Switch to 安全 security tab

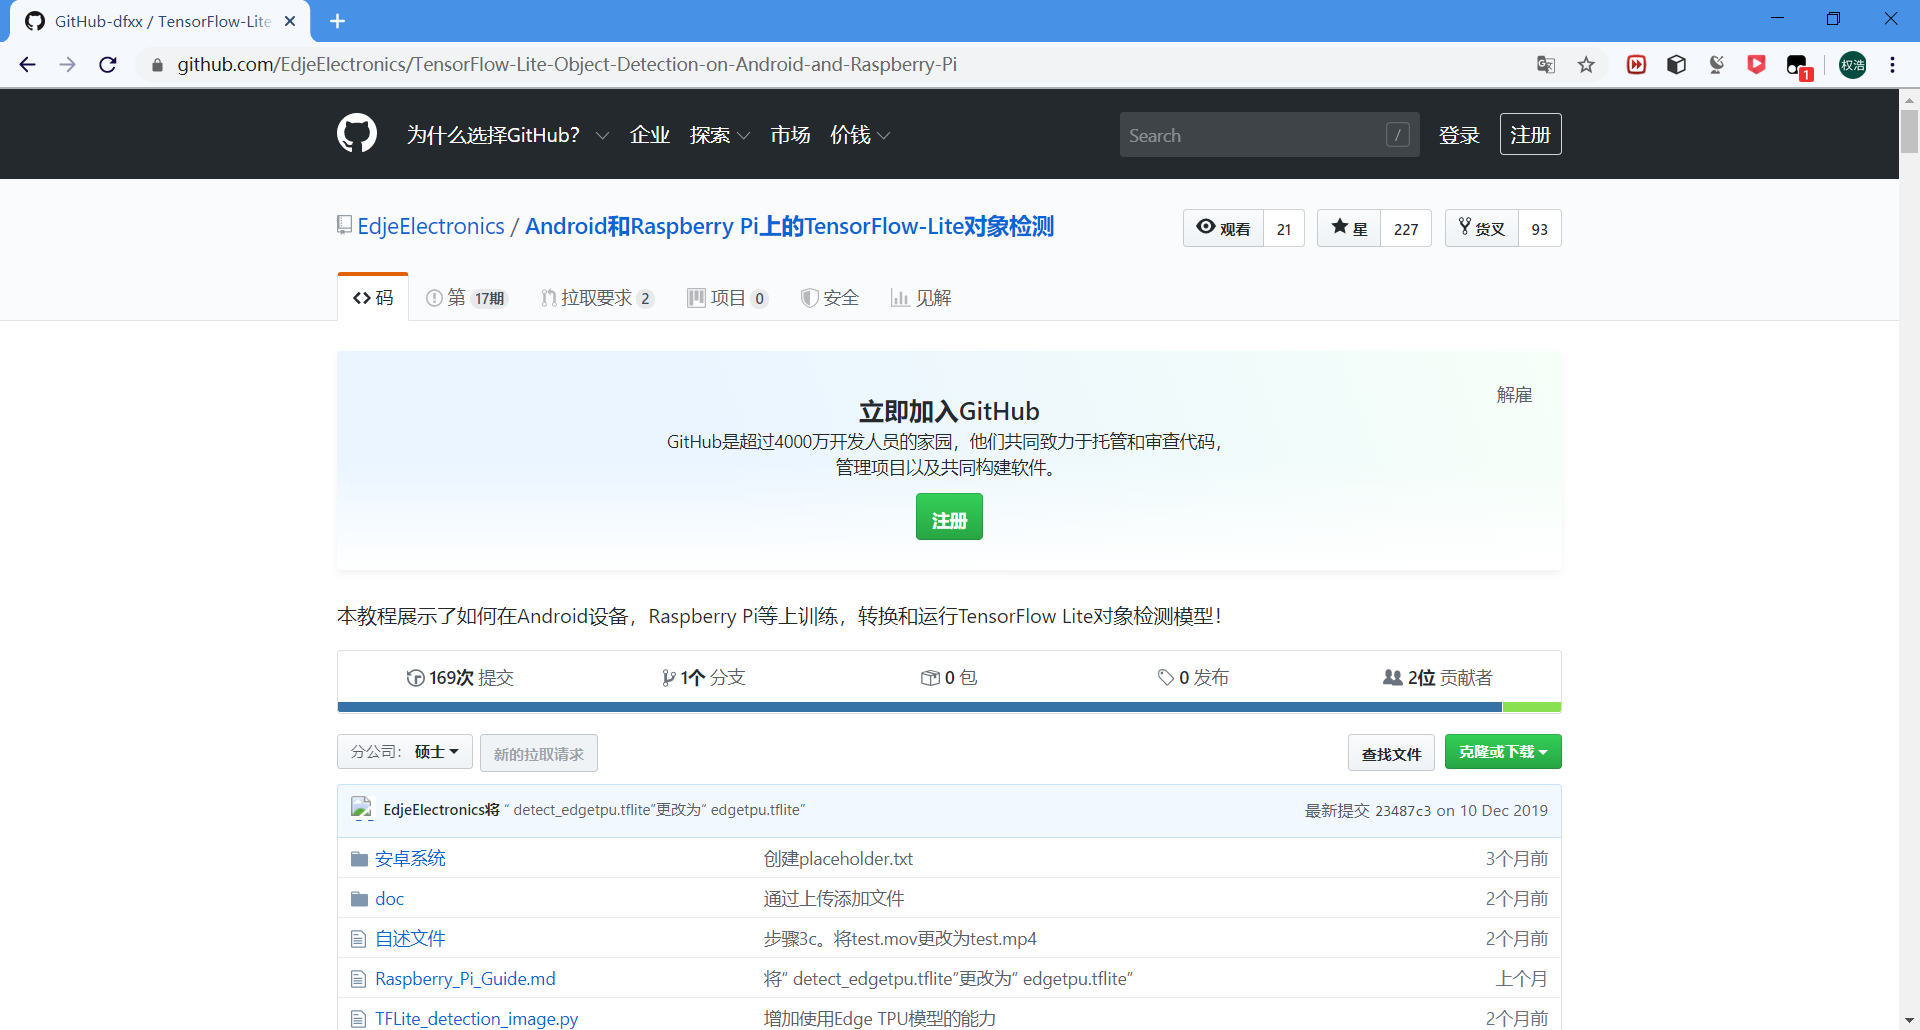830,298
